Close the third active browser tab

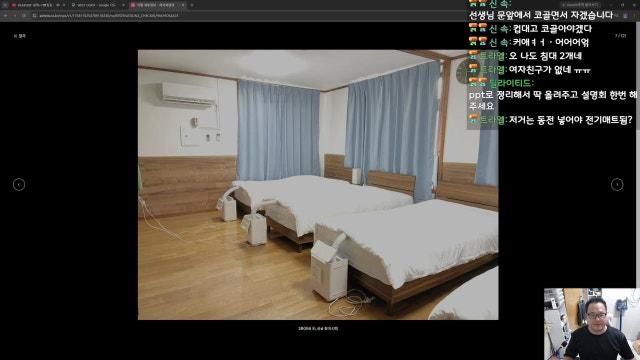(x=182, y=5)
